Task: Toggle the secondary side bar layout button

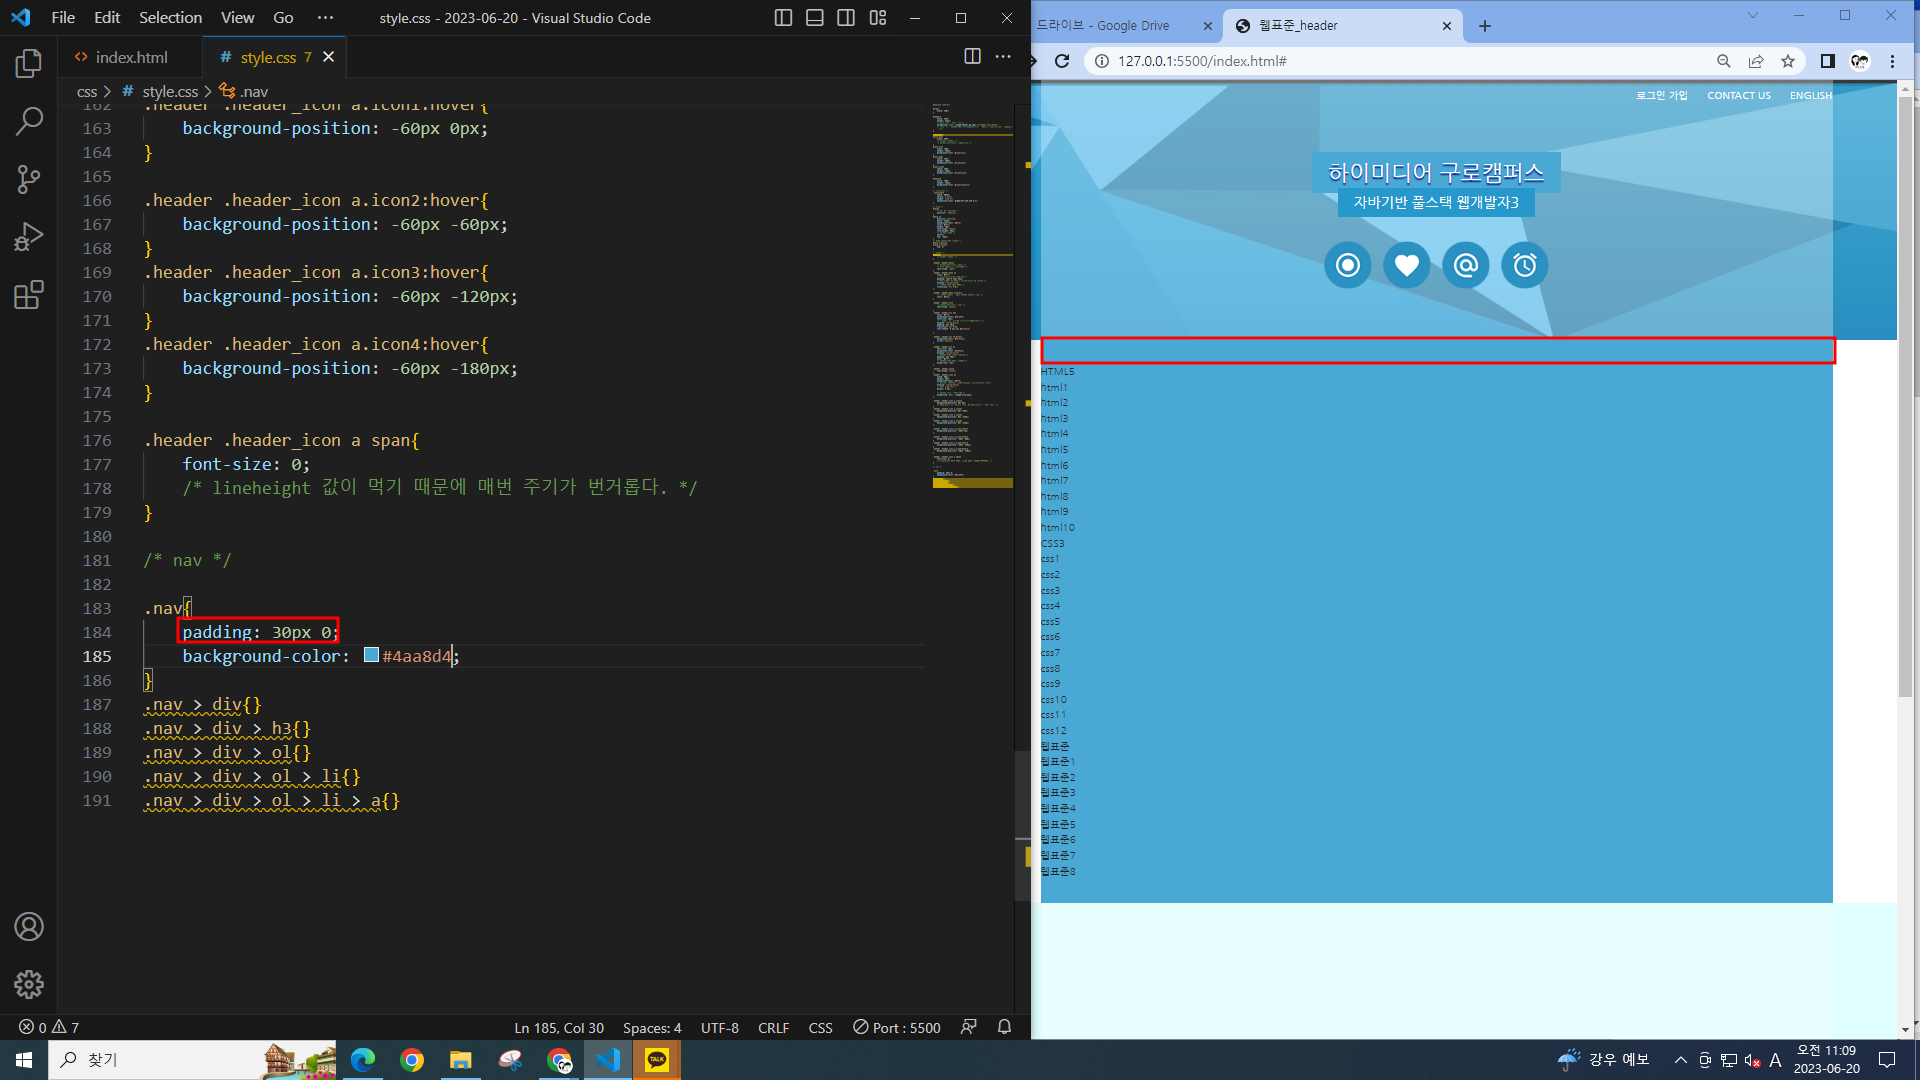Action: click(846, 18)
